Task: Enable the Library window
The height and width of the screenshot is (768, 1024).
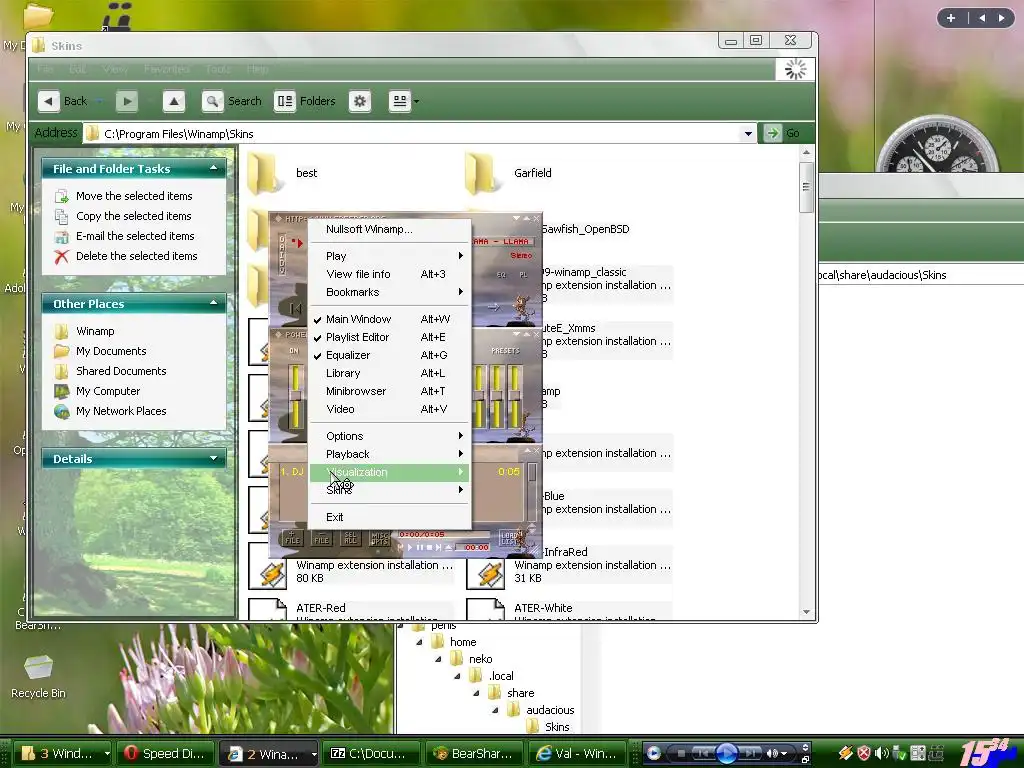Action: pos(389,373)
